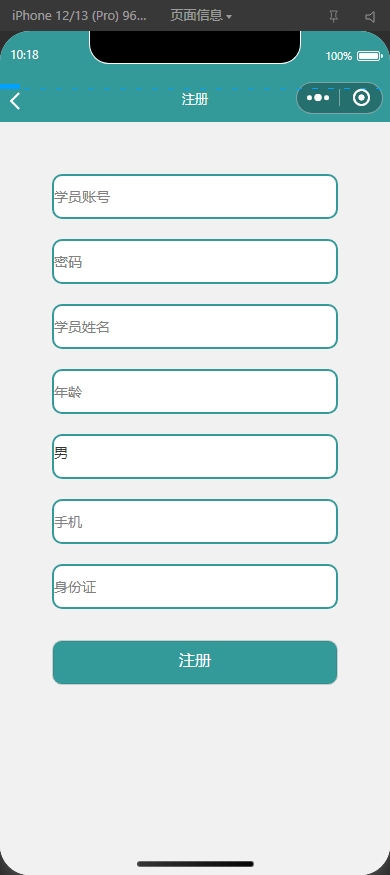Submit the form with the 注册 button
This screenshot has width=390, height=875.
coord(195,662)
